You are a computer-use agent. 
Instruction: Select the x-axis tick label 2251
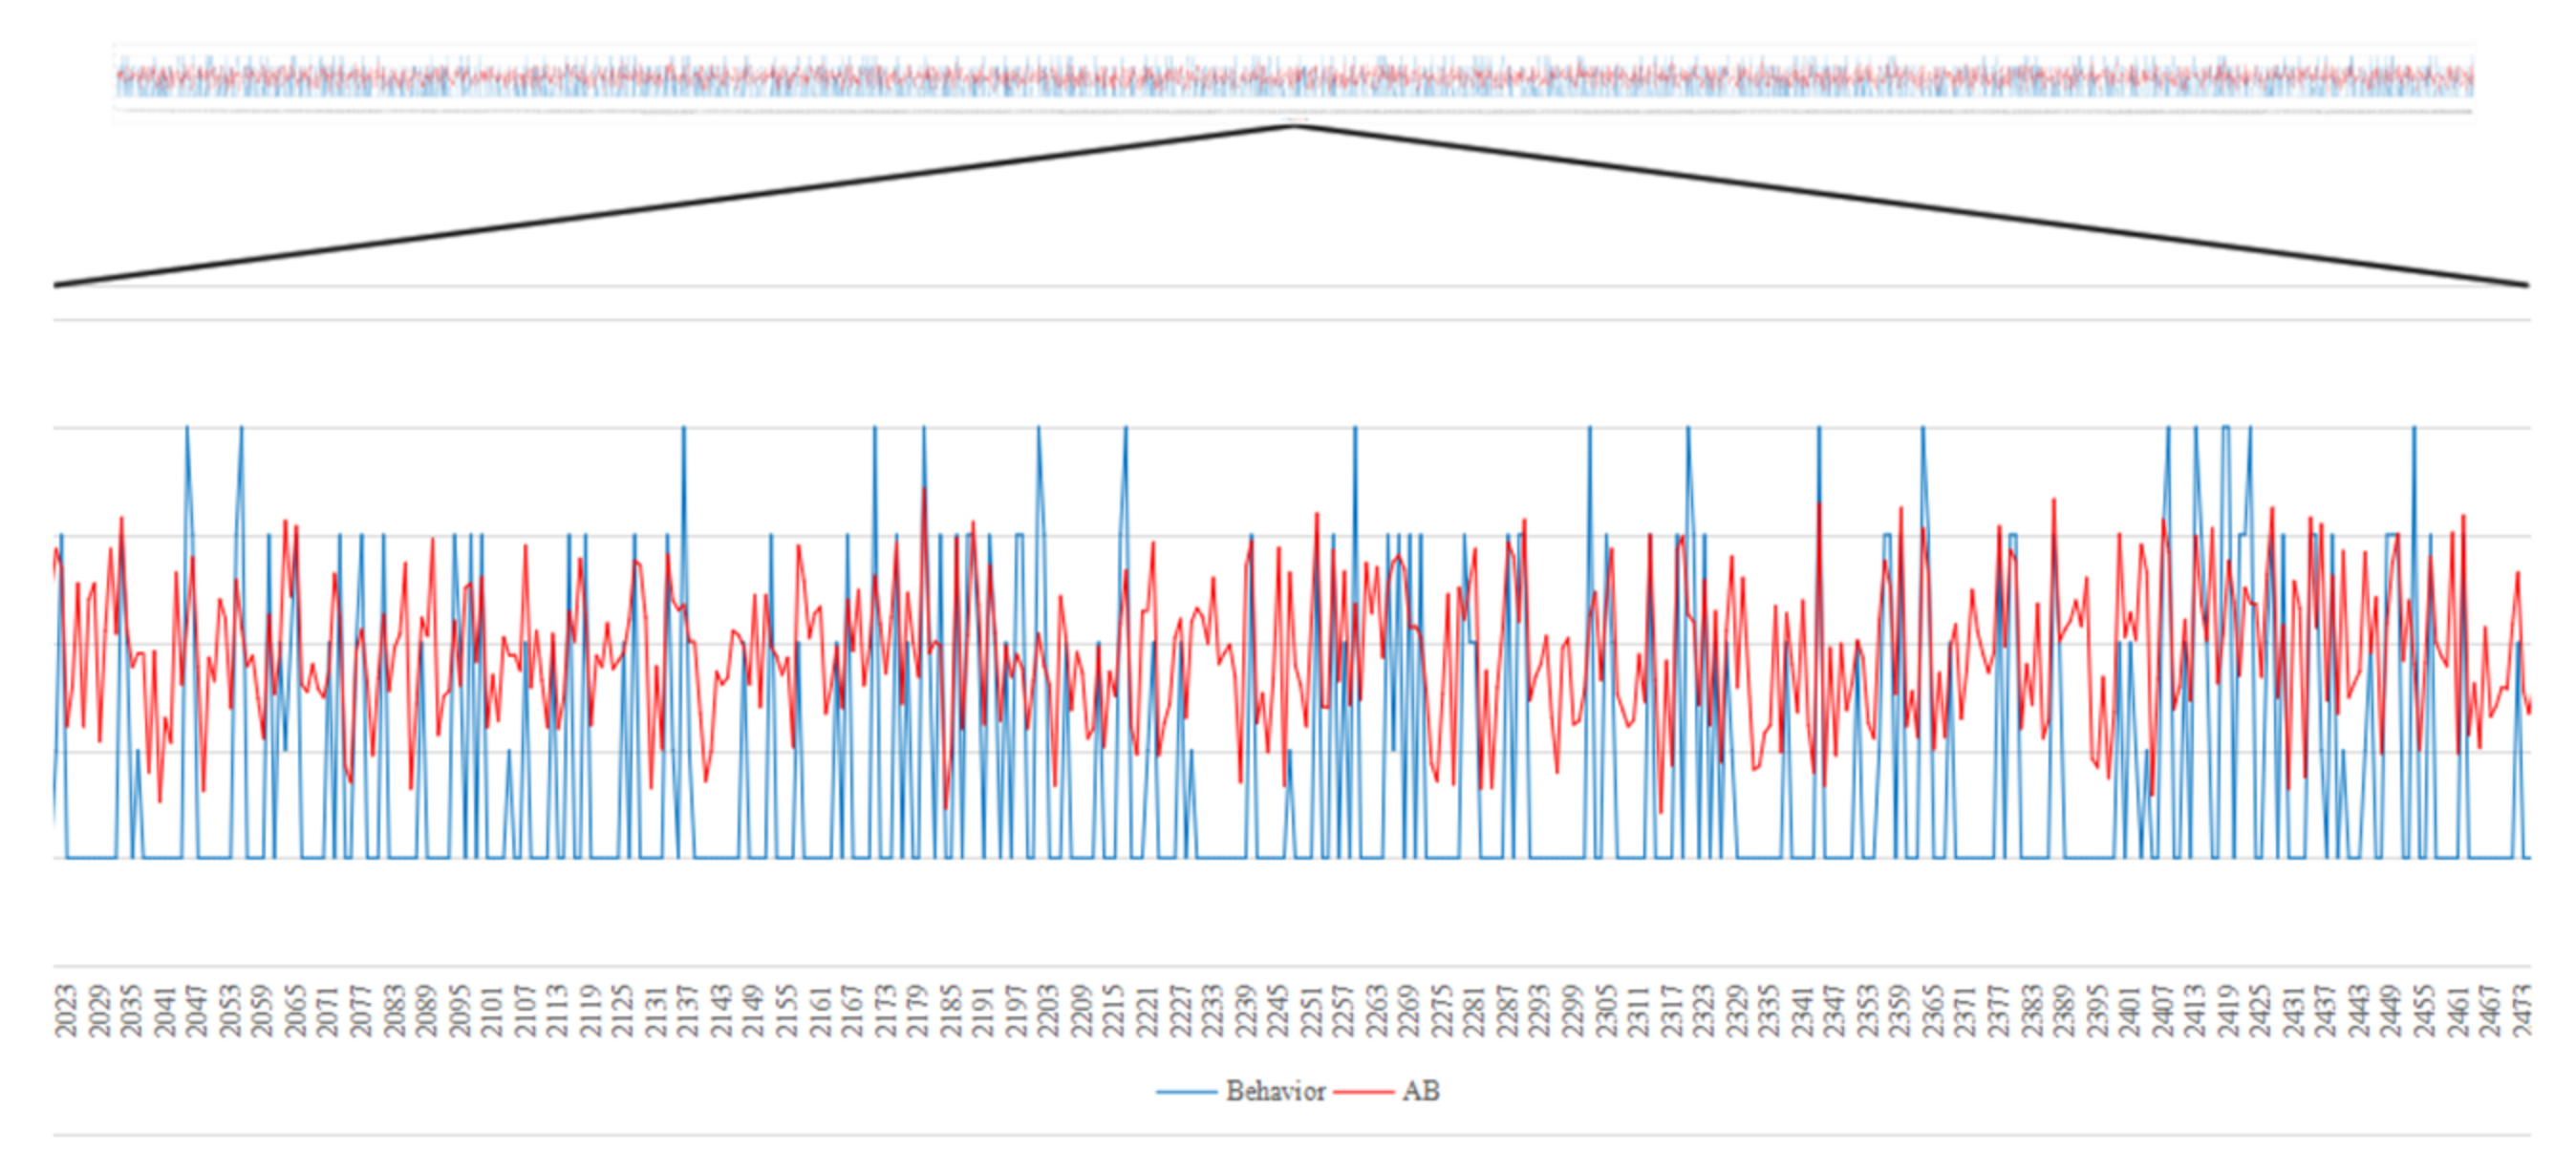(x=1310, y=1011)
